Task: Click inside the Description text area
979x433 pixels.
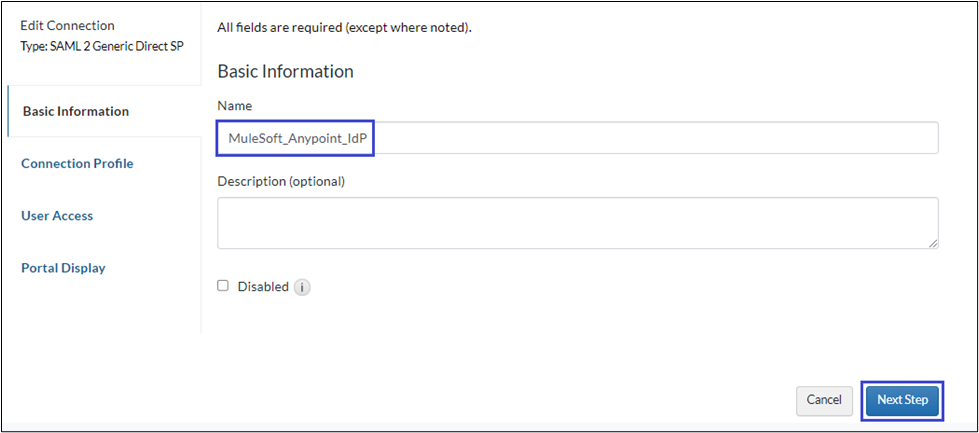Action: [x=577, y=222]
